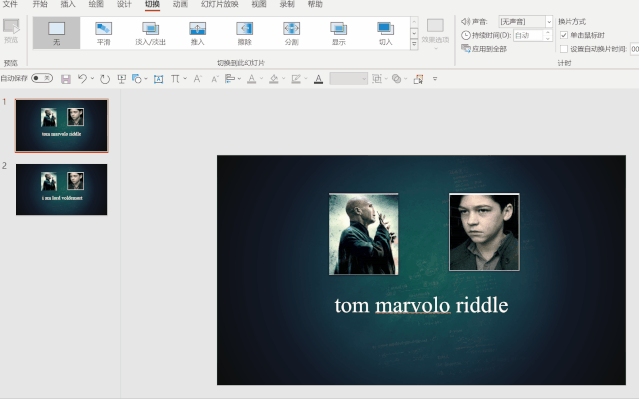
Task: Expand the align objects dropdown arrow
Action: coord(239,78)
